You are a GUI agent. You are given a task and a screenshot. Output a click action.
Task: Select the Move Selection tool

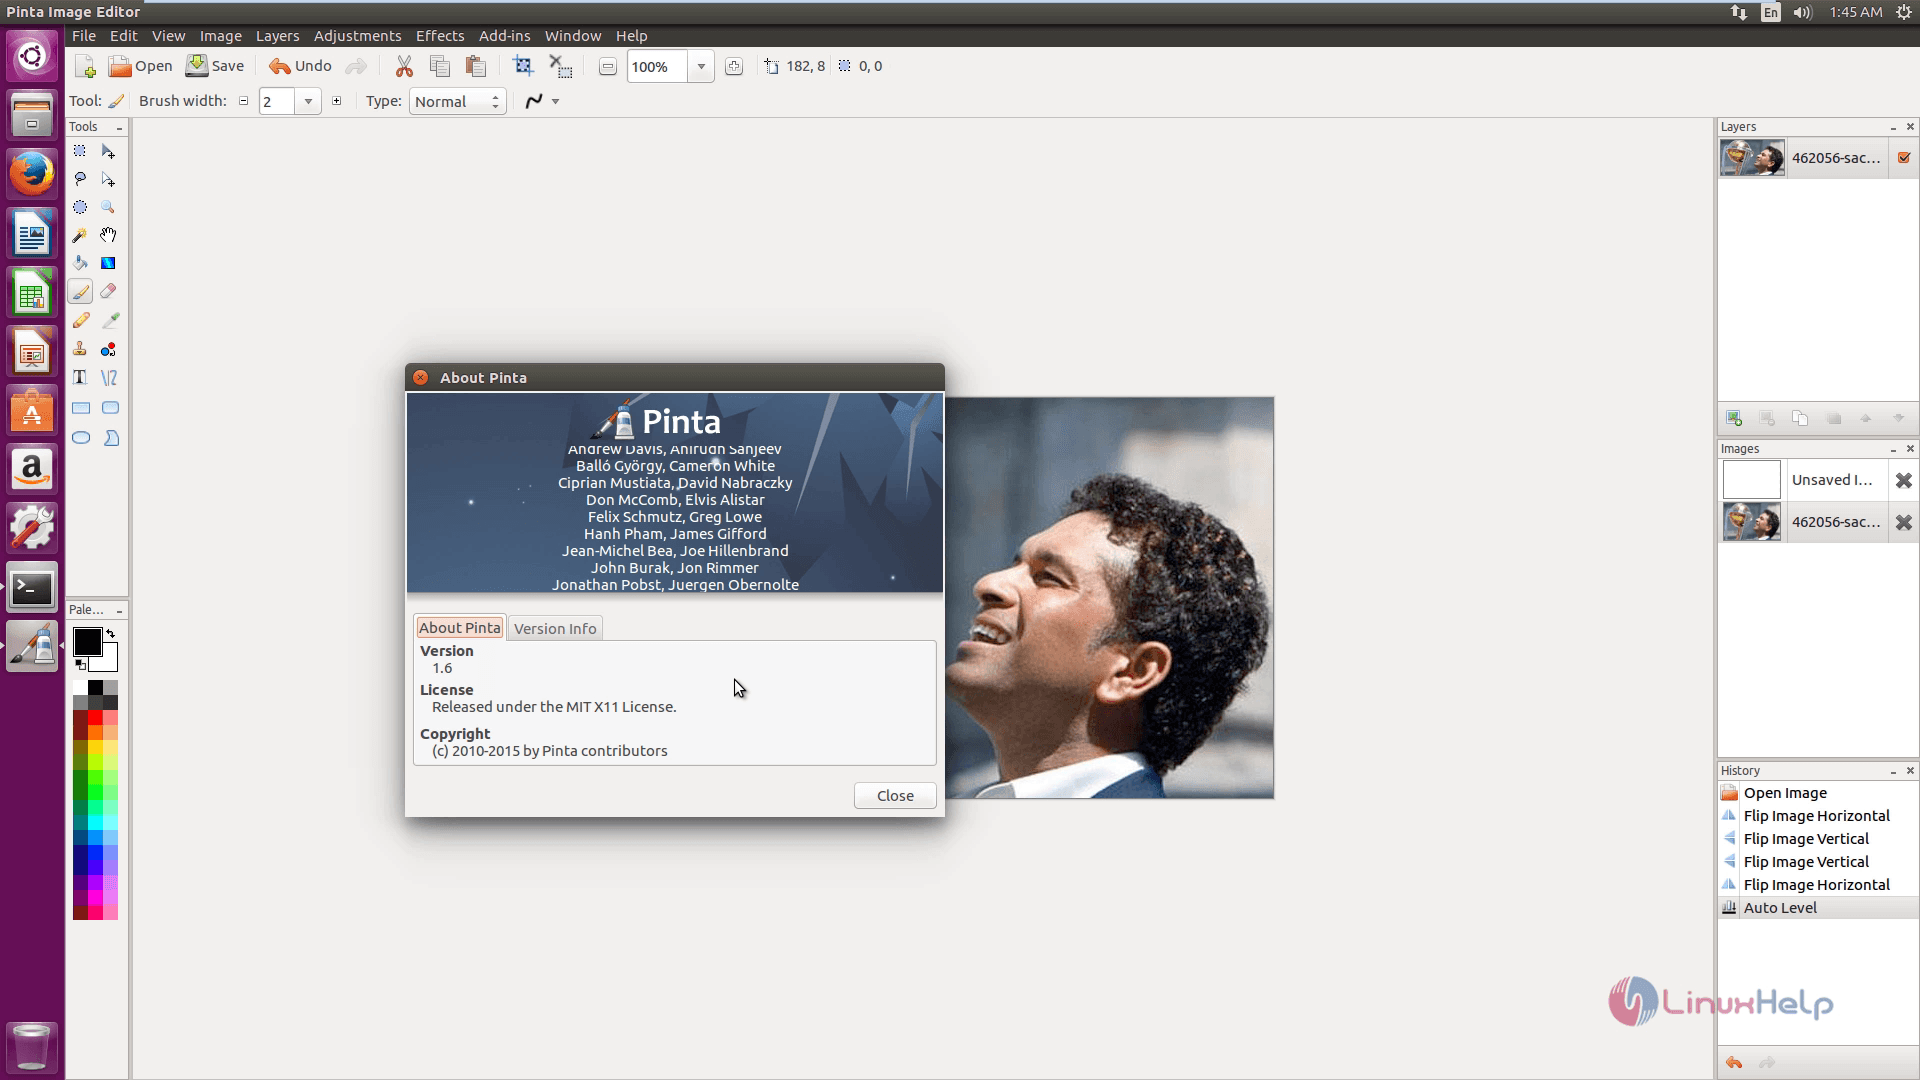[108, 179]
